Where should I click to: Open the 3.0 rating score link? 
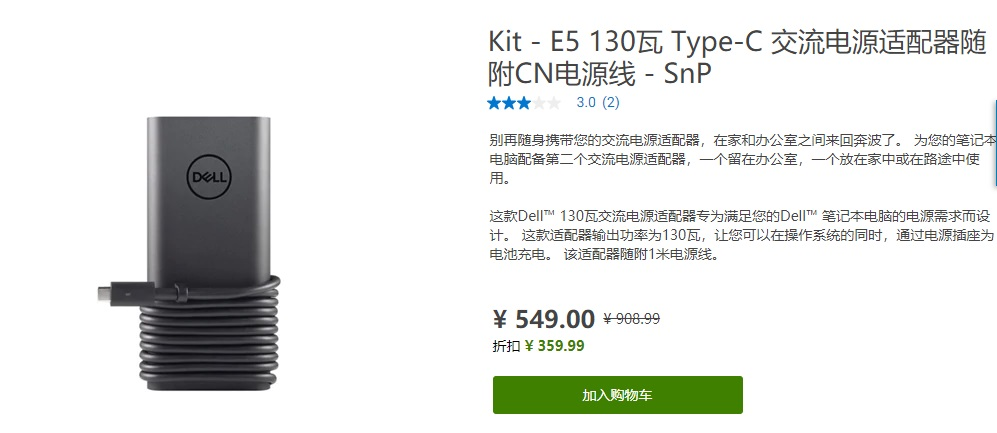click(x=586, y=103)
